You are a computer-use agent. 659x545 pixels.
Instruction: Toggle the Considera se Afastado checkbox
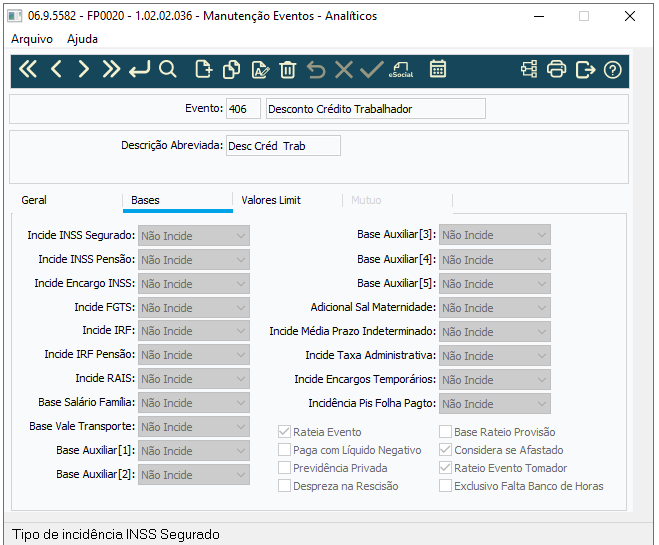coord(445,450)
